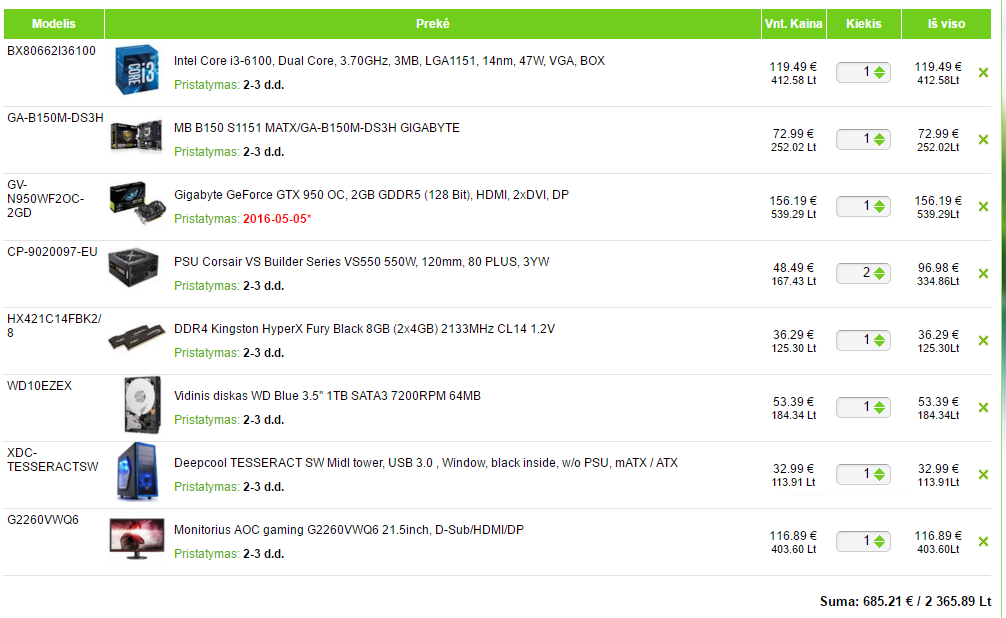Click the XDC-TESSERACTSW model code
1006x618 pixels.
pyautogui.click(x=53, y=459)
